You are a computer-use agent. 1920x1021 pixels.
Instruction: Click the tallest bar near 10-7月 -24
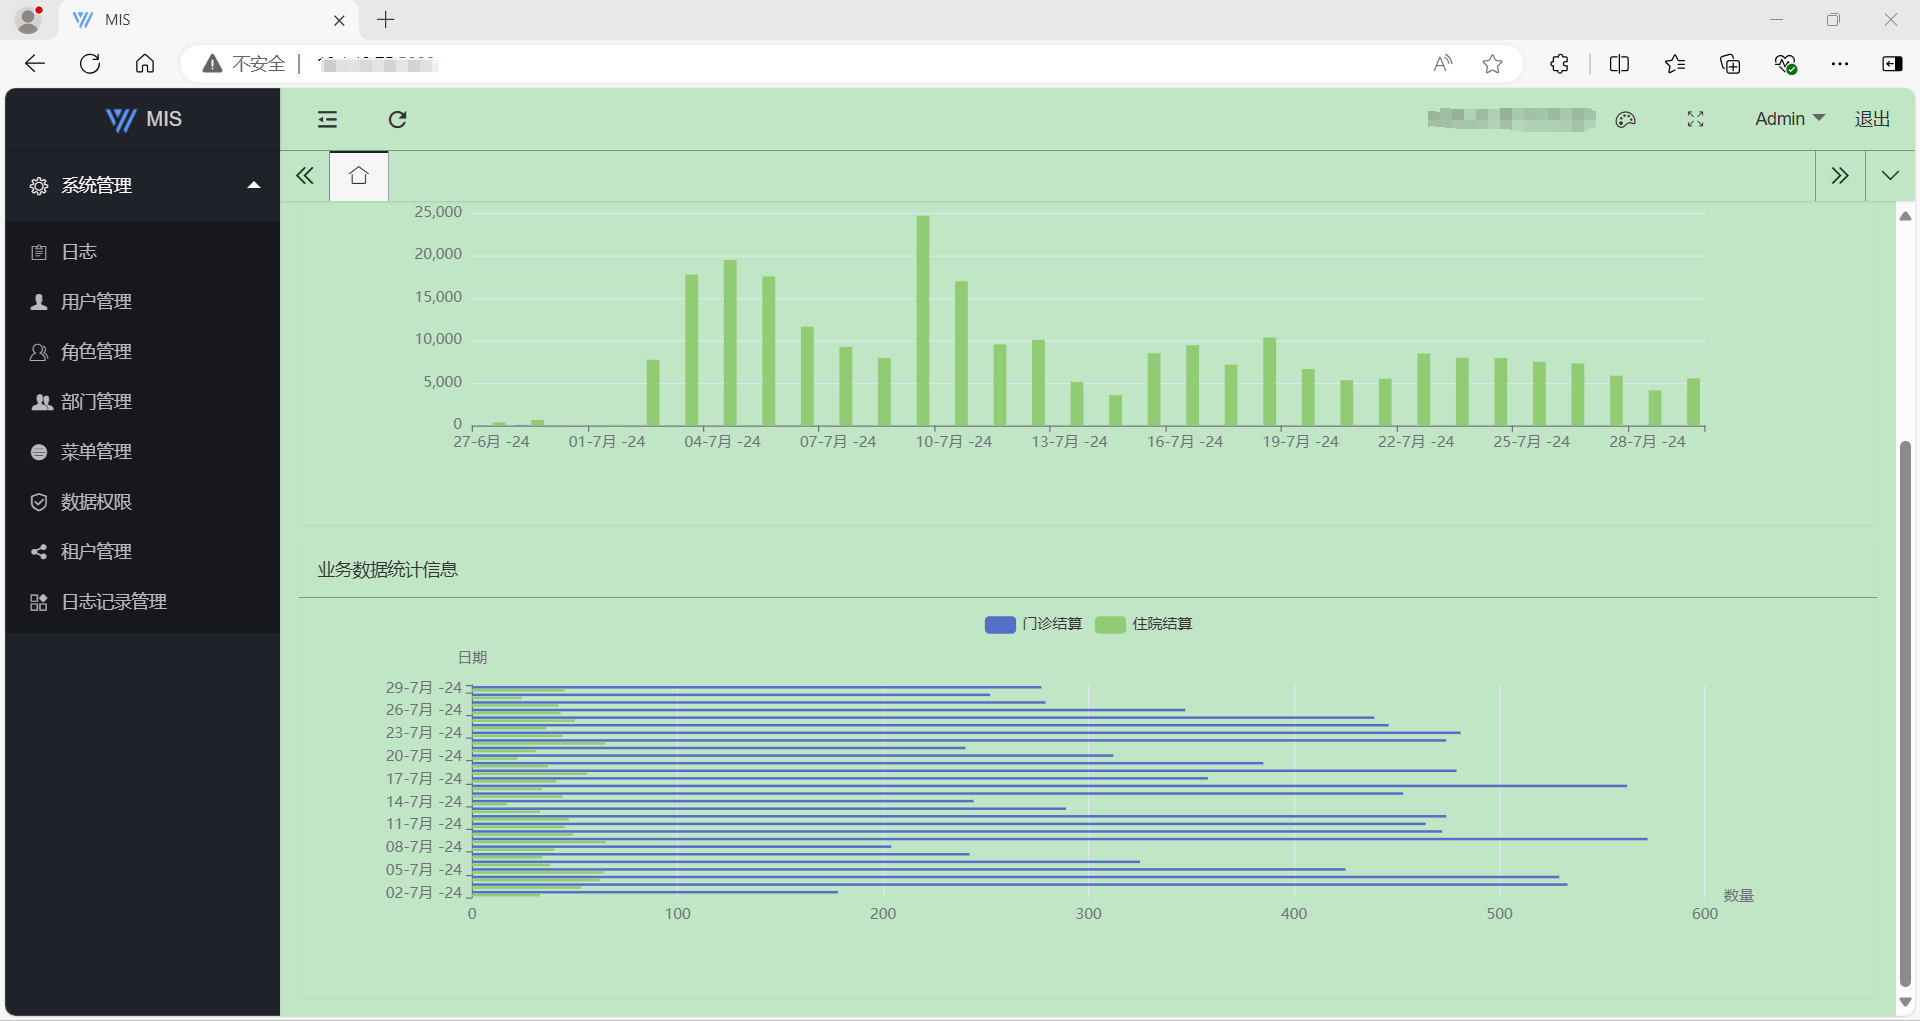point(923,320)
